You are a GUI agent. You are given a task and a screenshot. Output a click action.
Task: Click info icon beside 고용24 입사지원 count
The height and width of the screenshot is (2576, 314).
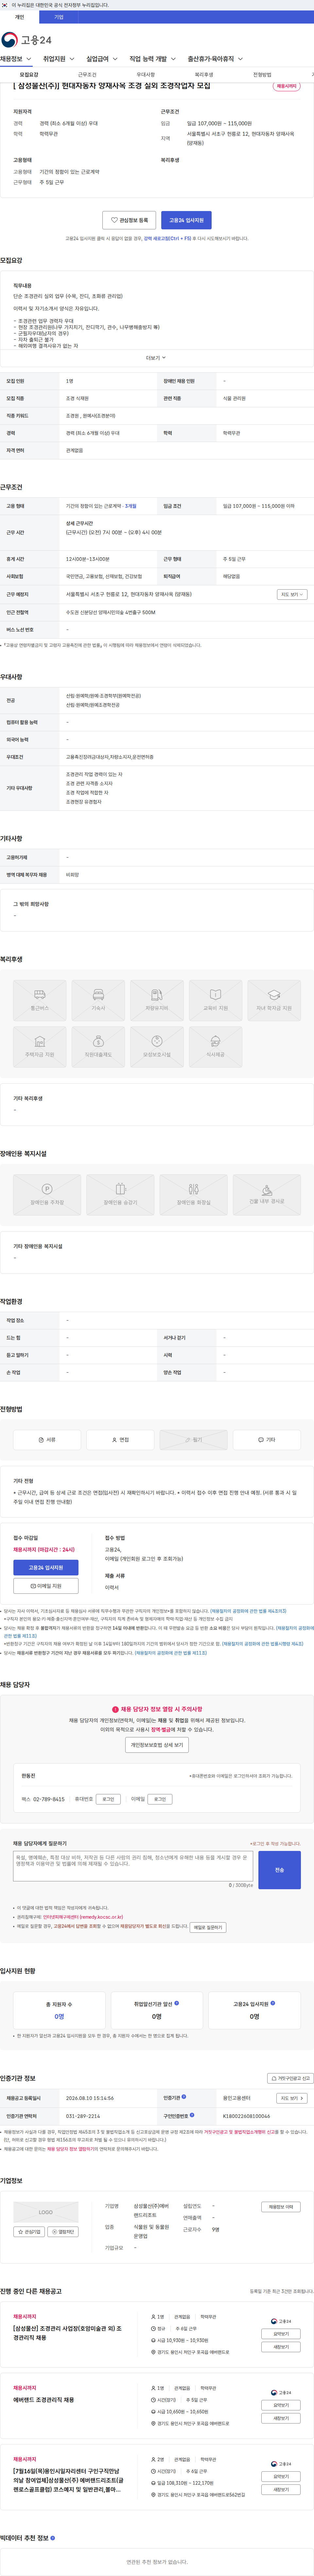(x=273, y=2003)
